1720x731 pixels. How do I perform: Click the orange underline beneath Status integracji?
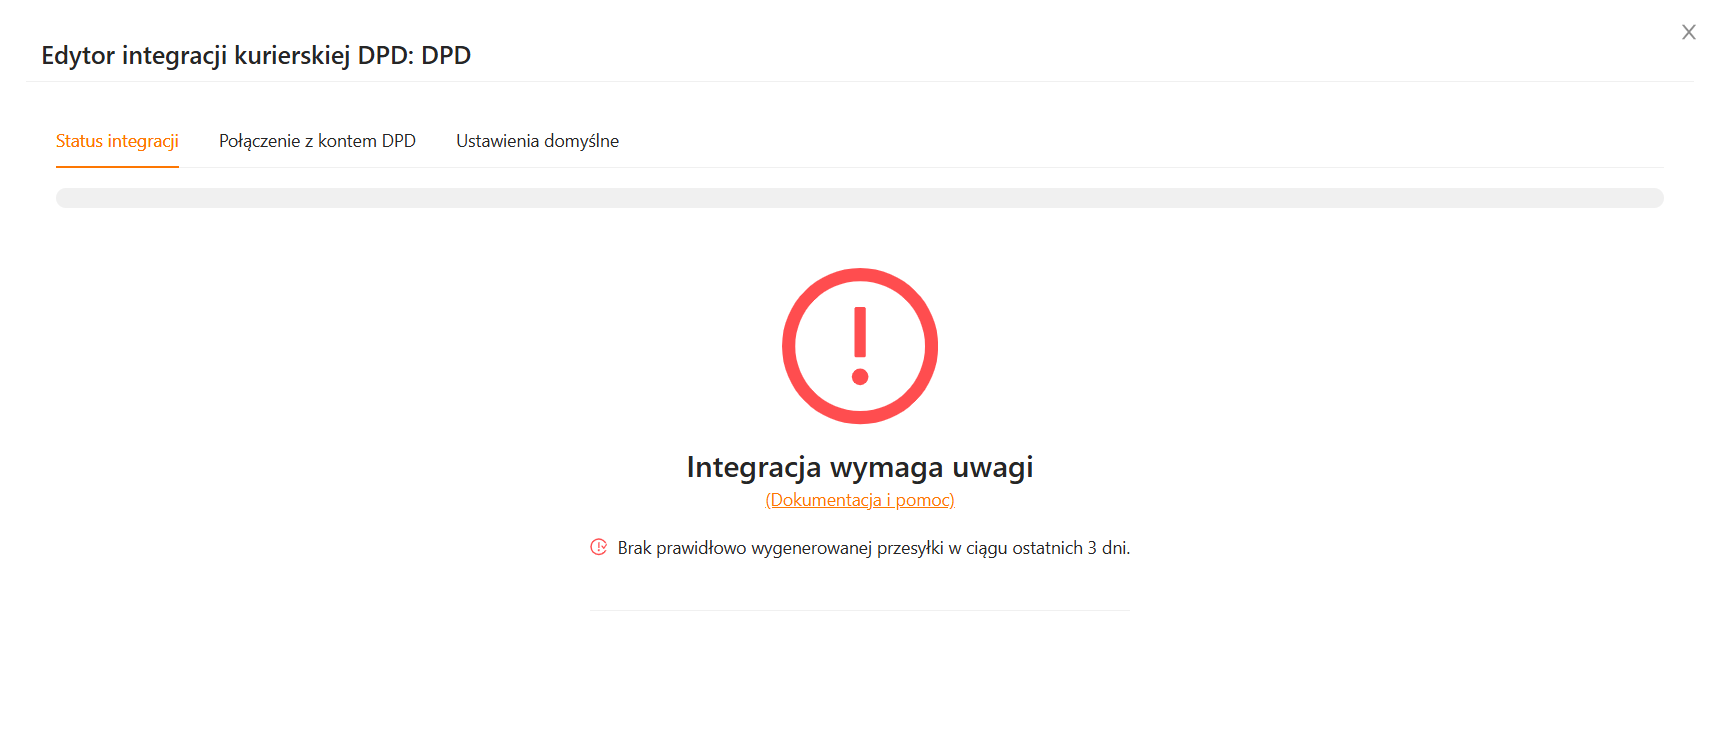tap(117, 166)
